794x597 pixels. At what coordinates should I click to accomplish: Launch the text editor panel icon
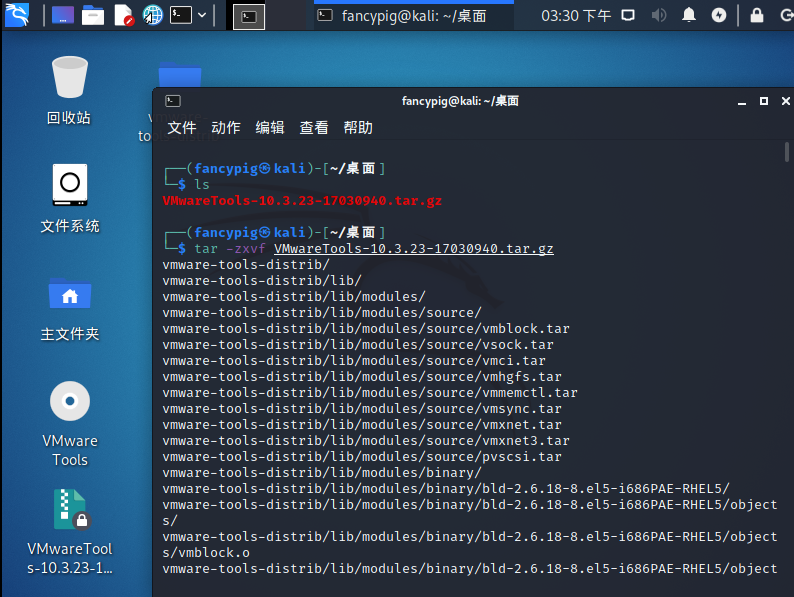pos(123,15)
